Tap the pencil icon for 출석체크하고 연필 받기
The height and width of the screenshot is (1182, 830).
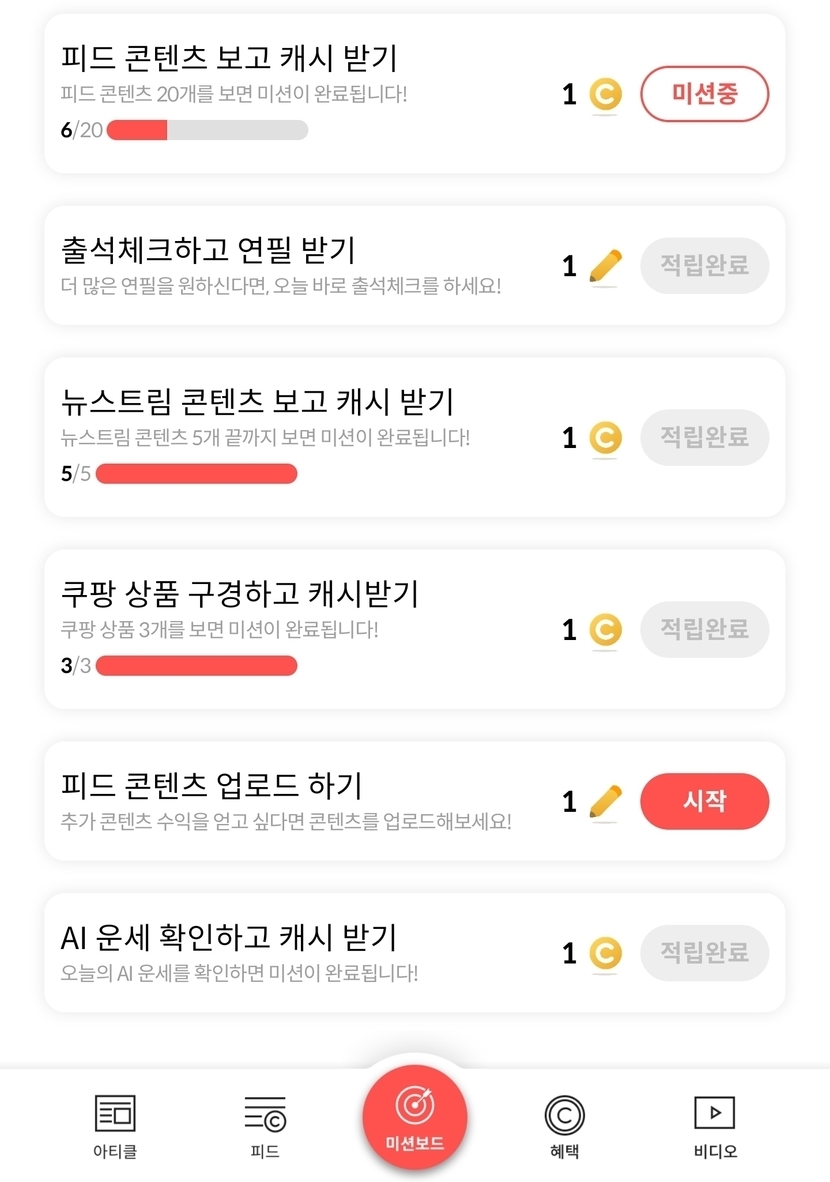(604, 266)
